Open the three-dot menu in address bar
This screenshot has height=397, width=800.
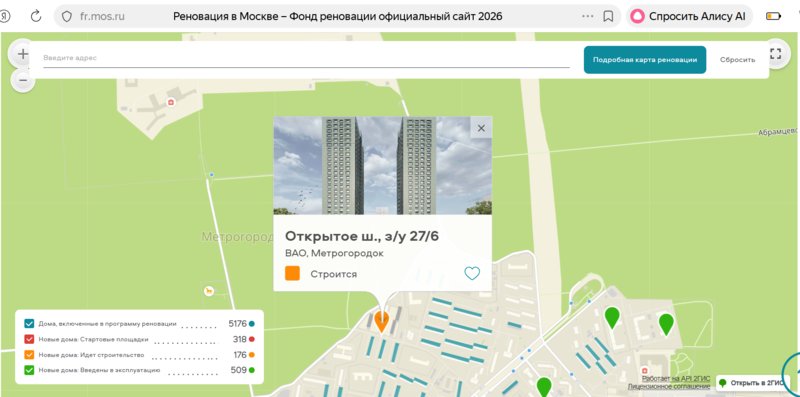588,16
